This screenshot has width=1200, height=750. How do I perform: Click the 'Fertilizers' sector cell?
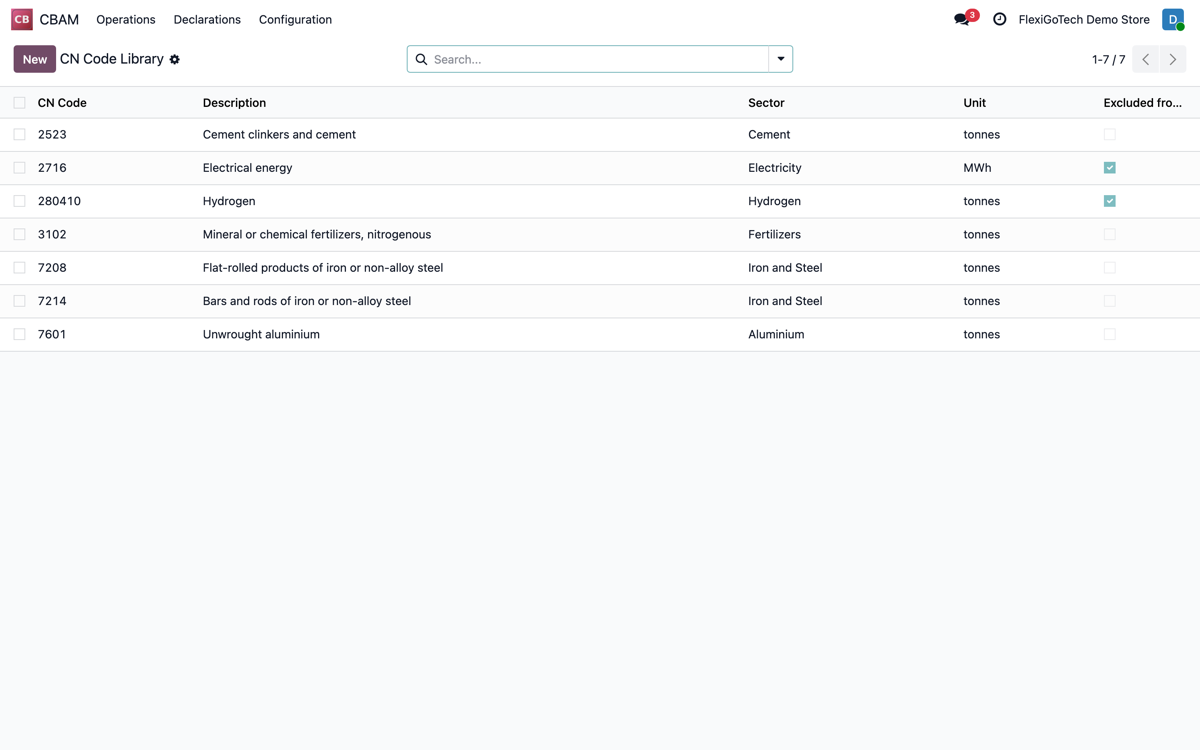(776, 234)
